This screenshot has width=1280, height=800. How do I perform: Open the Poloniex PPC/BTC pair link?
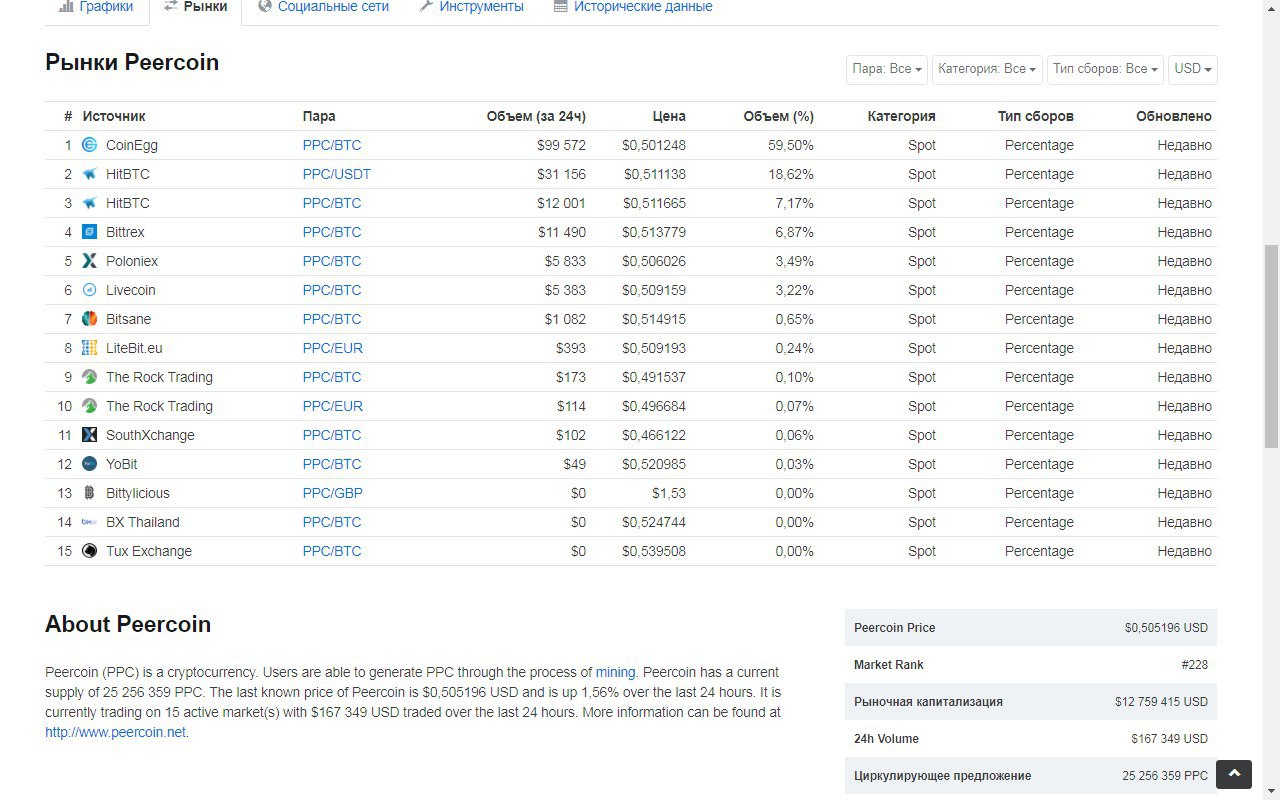[x=332, y=261]
